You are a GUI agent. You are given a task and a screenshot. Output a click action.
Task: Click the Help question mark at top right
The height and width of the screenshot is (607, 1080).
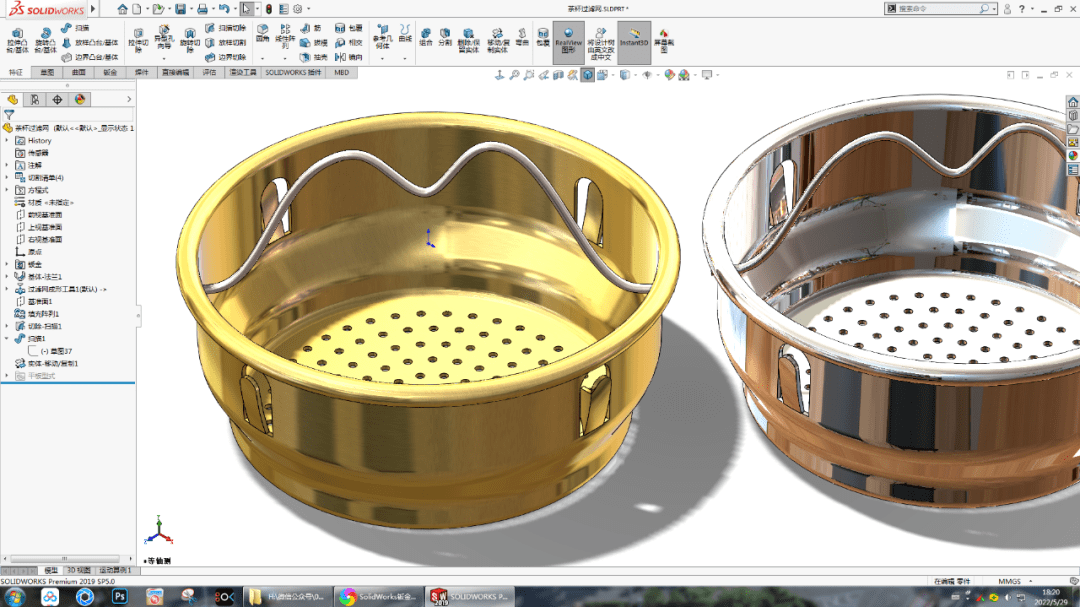[x=1022, y=9]
